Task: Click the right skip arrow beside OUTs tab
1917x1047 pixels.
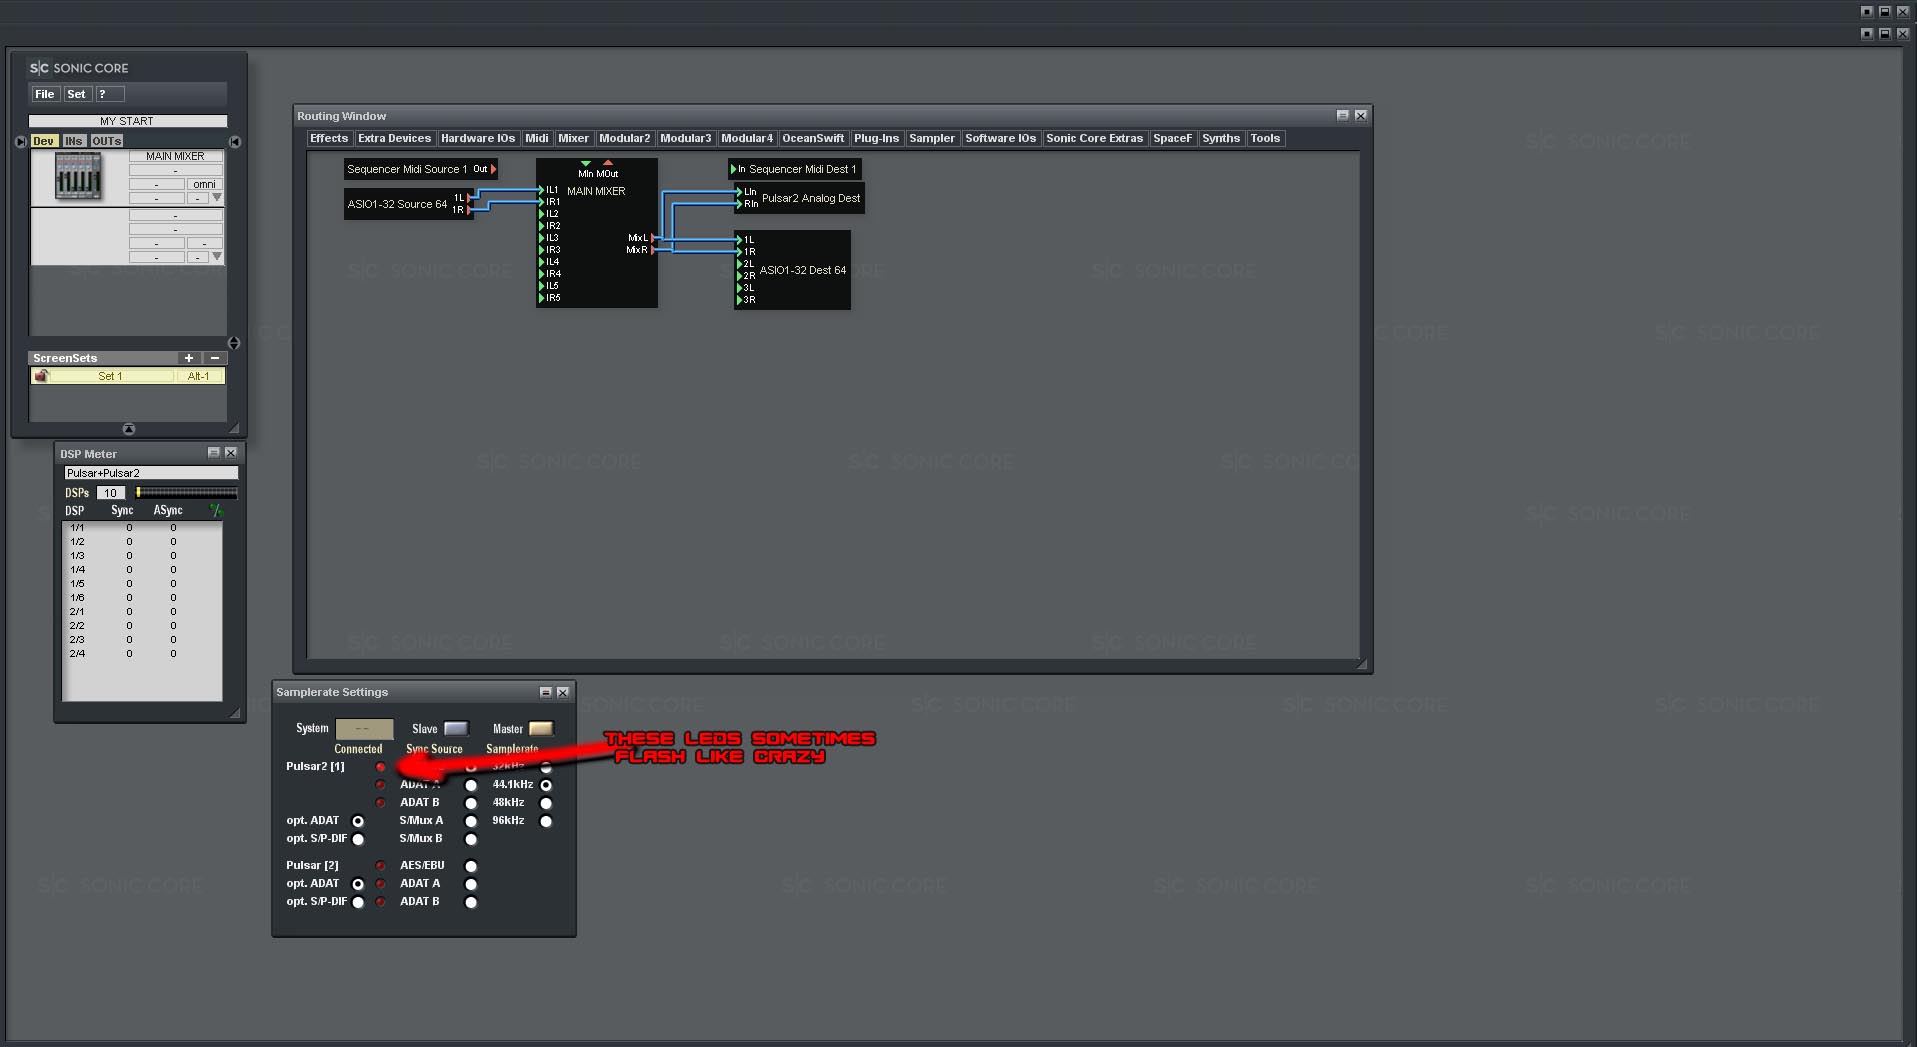Action: click(x=235, y=142)
